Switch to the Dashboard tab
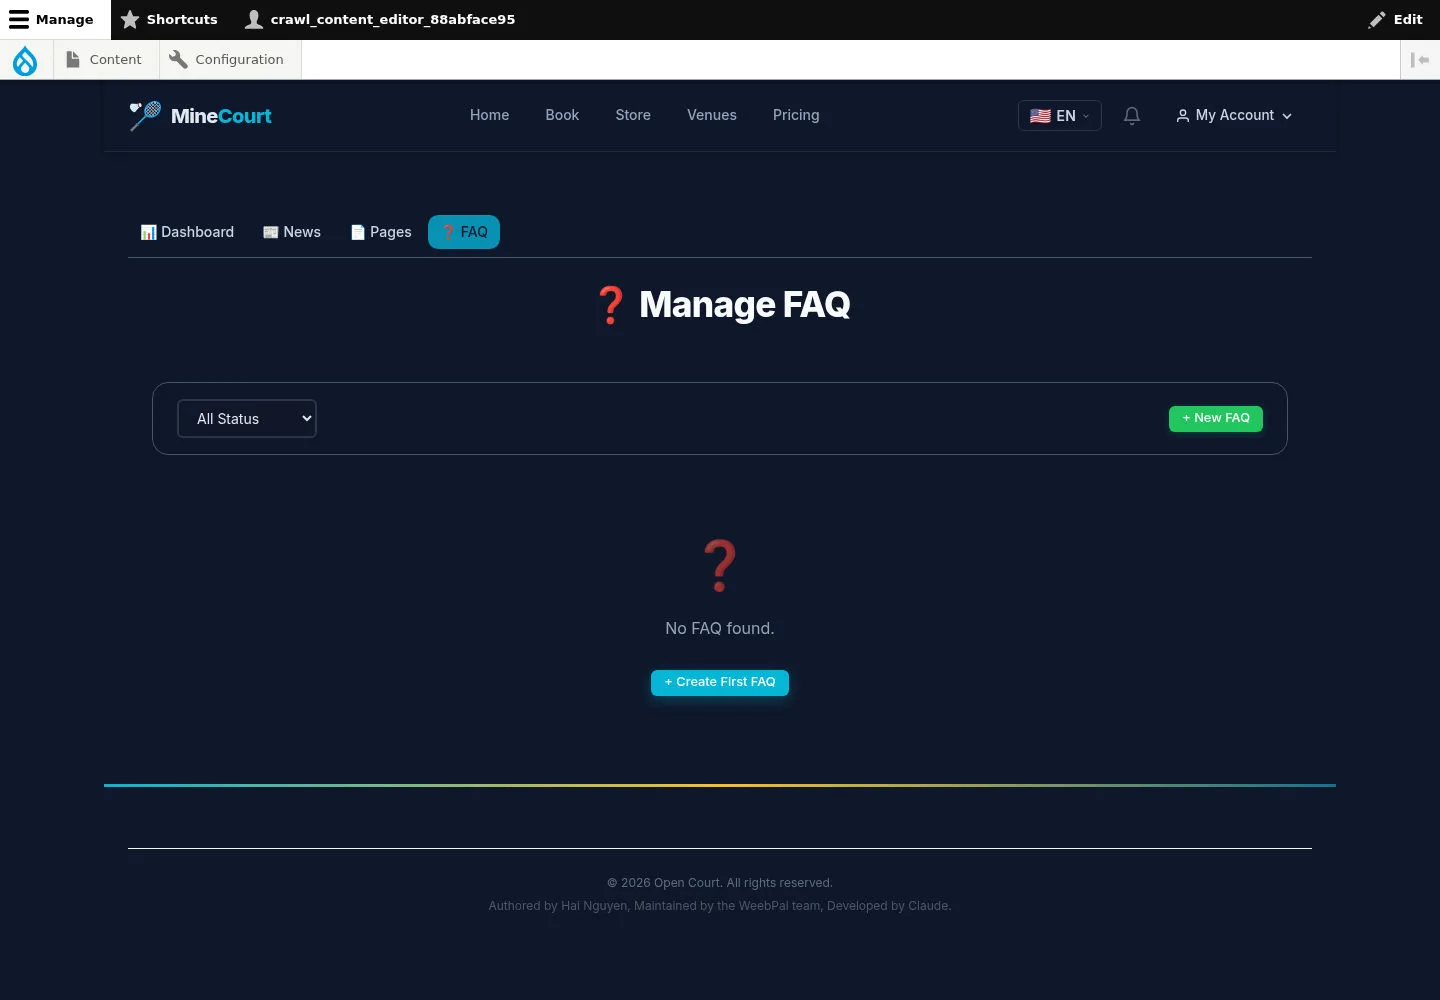The height and width of the screenshot is (1000, 1440). click(187, 232)
